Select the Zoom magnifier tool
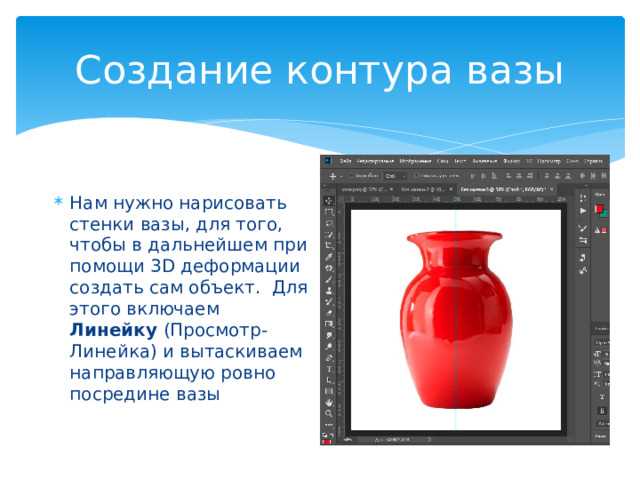Image resolution: width=640 pixels, height=480 pixels. coord(329,413)
